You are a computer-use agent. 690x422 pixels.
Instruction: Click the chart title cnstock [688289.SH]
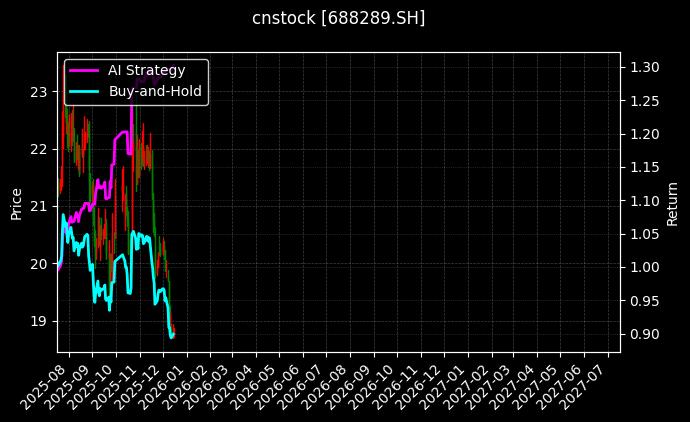339,18
